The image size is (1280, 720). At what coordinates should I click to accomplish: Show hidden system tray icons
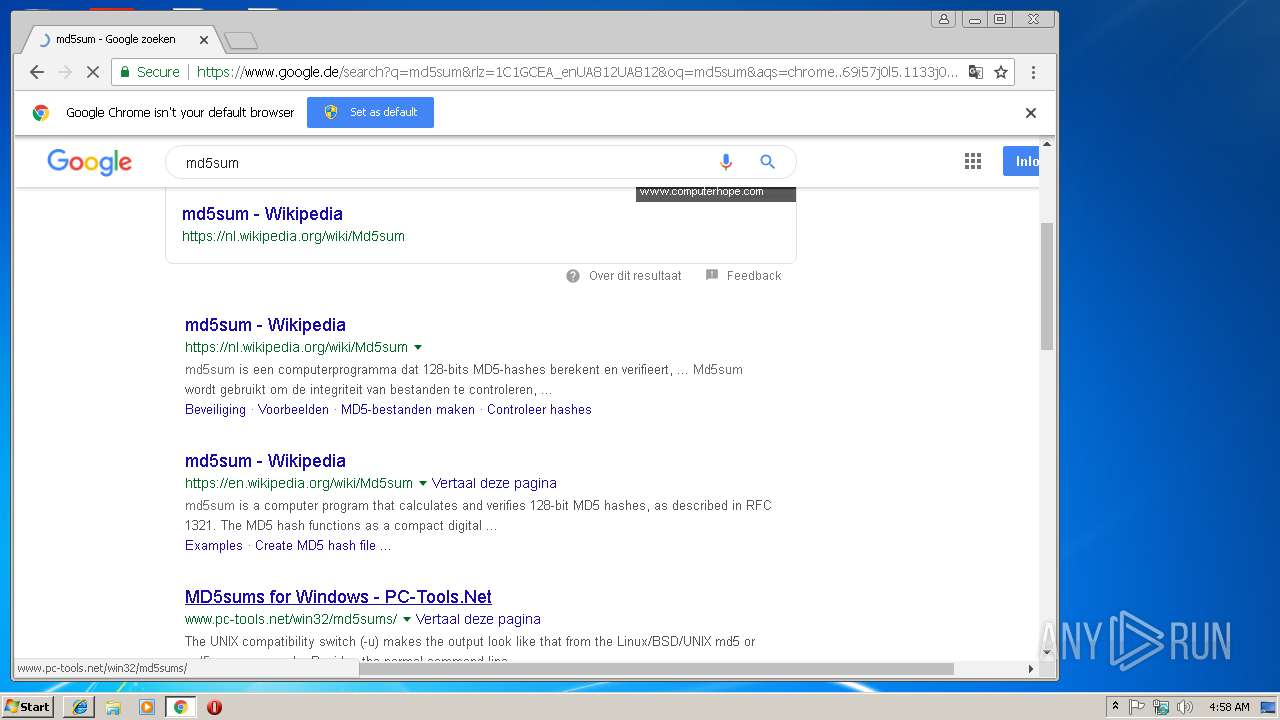pyautogui.click(x=1115, y=707)
